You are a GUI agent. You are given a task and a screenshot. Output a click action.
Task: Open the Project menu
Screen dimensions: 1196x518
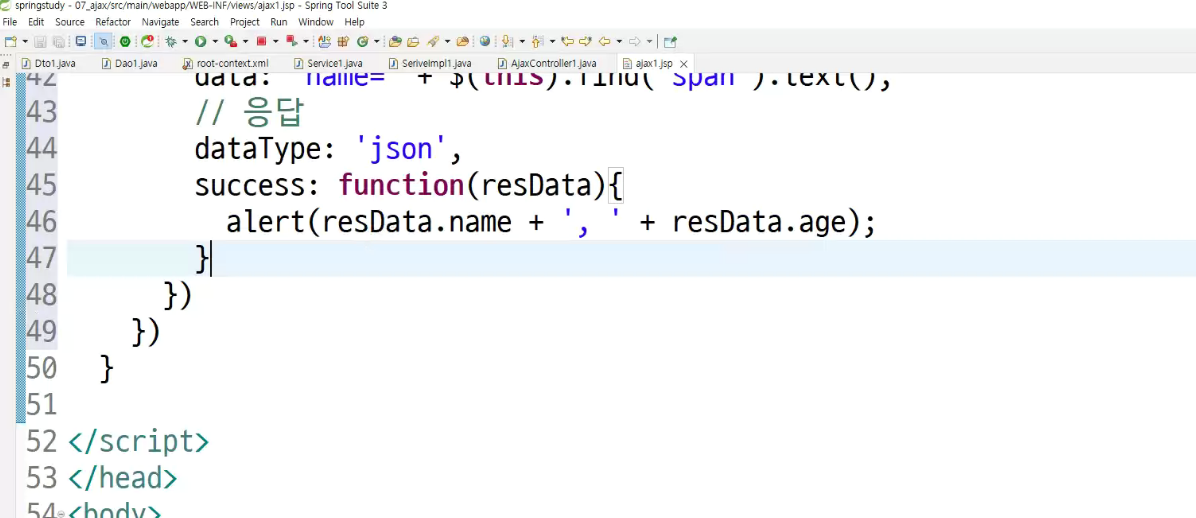pos(245,22)
